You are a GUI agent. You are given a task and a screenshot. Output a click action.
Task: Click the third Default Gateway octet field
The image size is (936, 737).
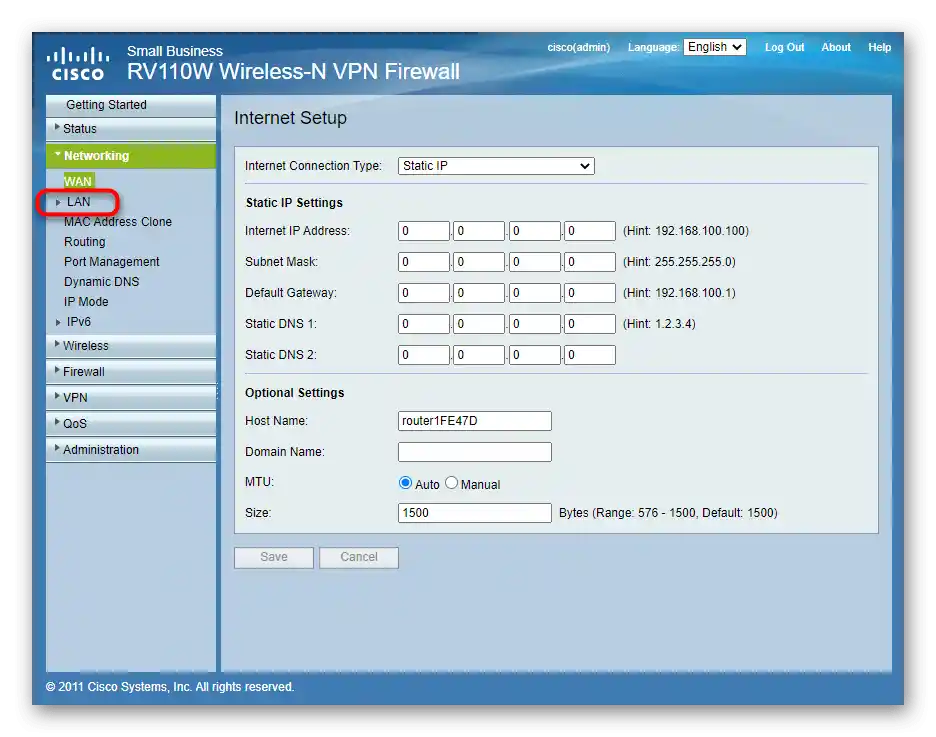click(x=534, y=293)
